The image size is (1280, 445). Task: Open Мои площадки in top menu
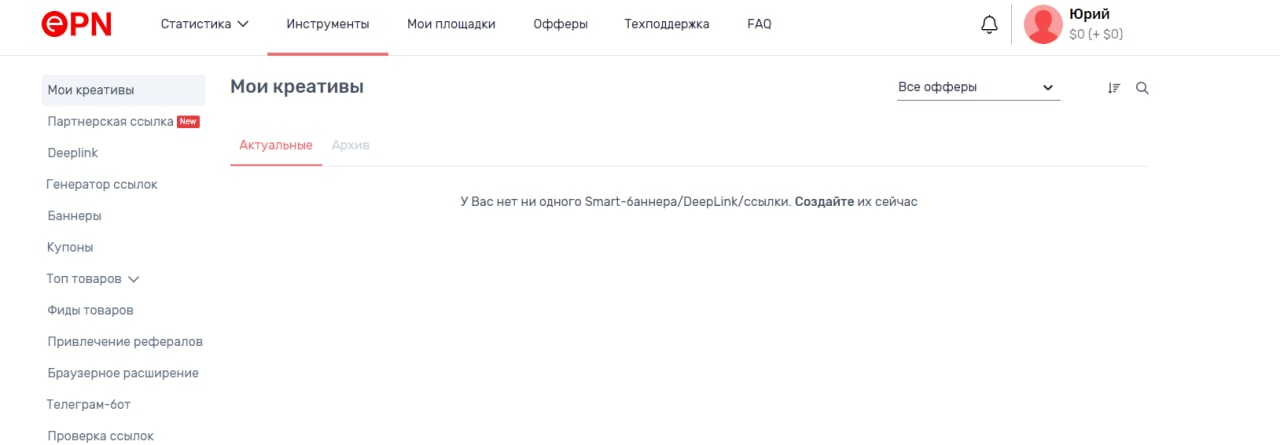[451, 24]
